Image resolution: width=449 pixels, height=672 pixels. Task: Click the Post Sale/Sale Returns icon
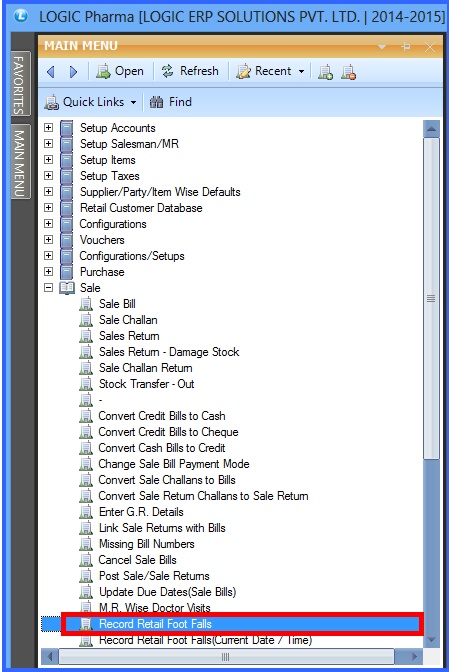[x=86, y=576]
